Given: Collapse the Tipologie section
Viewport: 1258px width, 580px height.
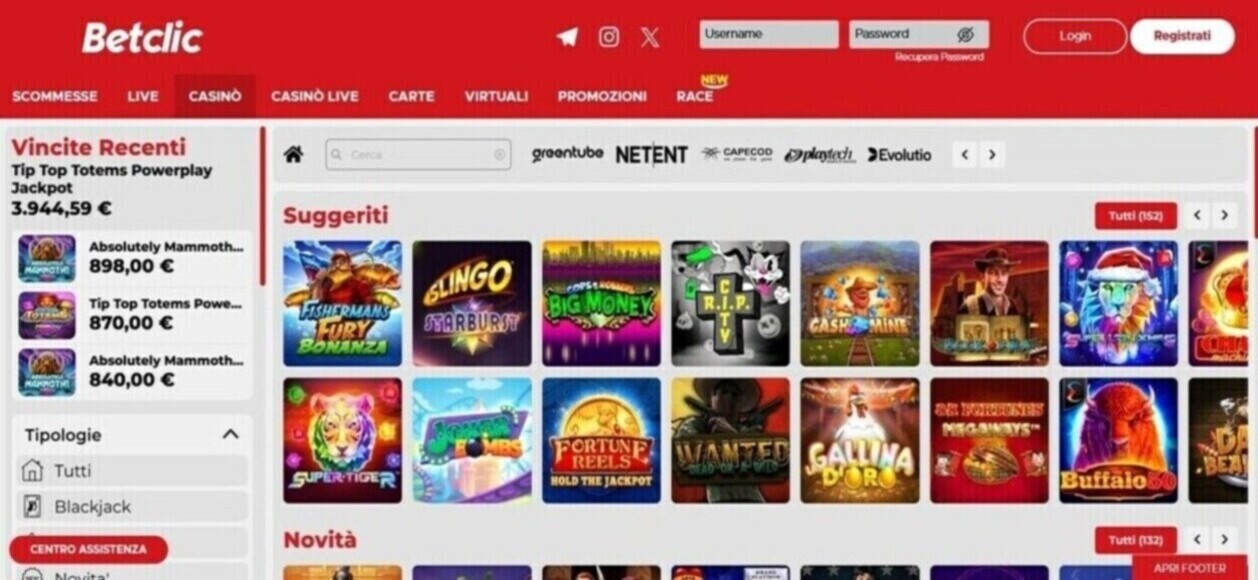Looking at the screenshot, I should (x=230, y=434).
